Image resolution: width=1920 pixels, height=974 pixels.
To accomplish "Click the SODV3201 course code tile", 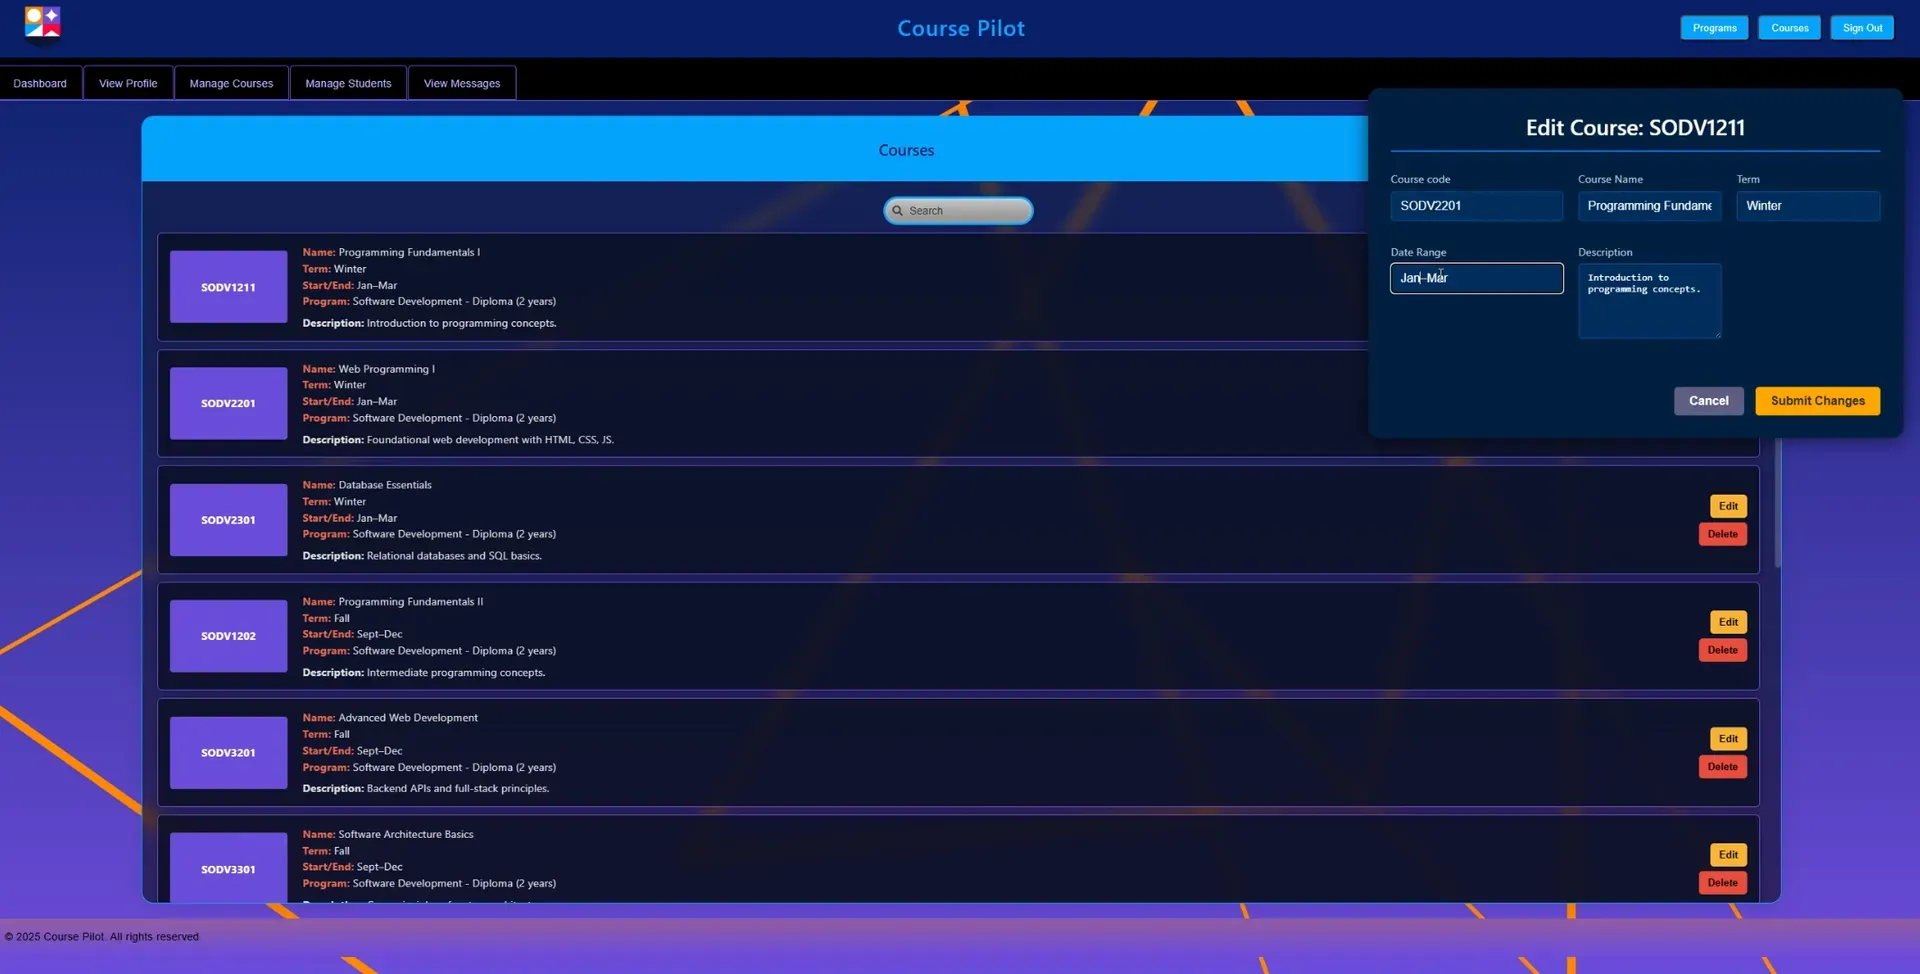I will (x=228, y=753).
